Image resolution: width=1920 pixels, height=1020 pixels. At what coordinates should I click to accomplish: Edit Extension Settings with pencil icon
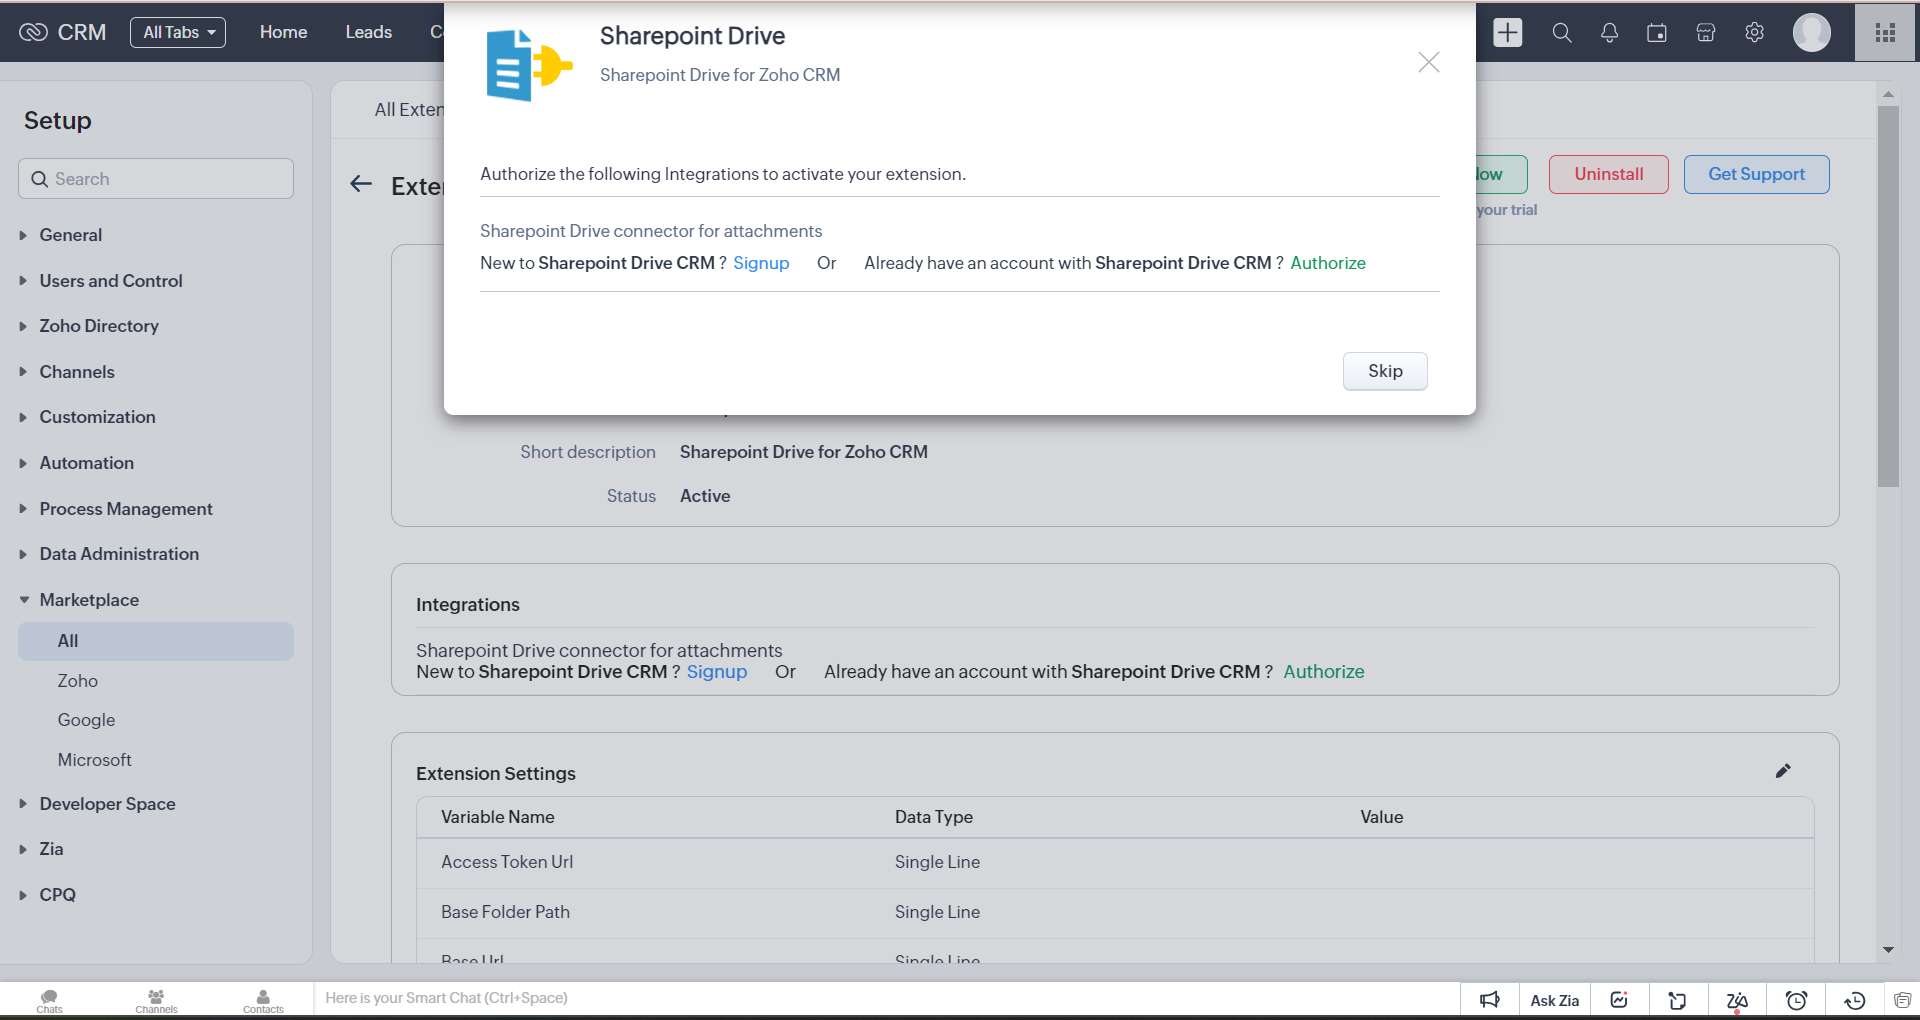tap(1783, 771)
